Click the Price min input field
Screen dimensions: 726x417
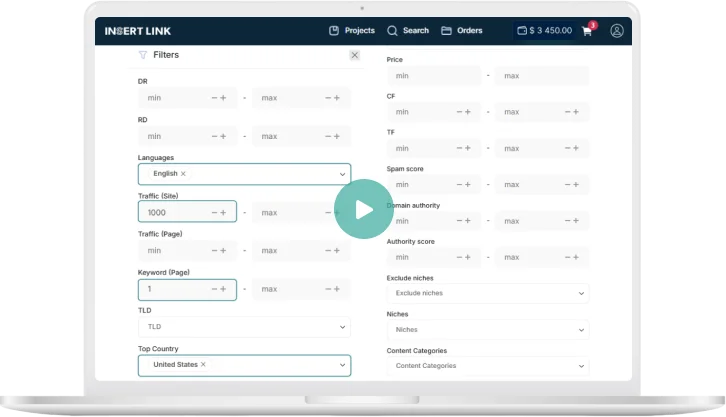point(430,76)
